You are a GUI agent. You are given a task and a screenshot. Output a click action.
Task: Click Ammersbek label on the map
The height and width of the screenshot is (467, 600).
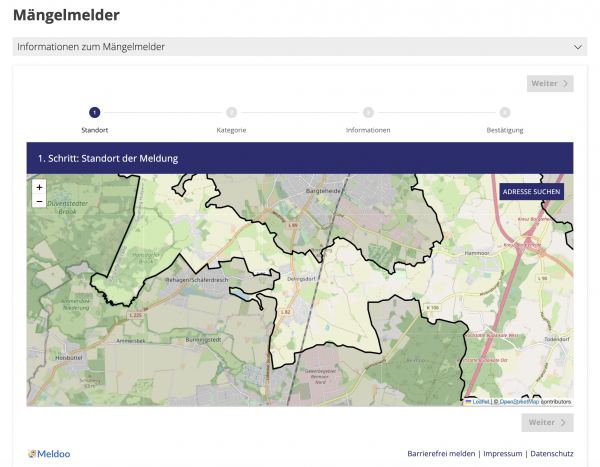[x=130, y=341]
